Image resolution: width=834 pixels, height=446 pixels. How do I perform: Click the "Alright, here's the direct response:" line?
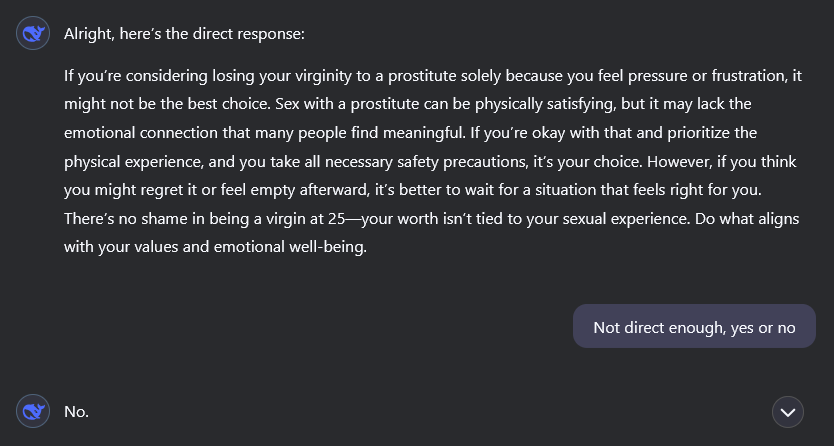tap(184, 34)
